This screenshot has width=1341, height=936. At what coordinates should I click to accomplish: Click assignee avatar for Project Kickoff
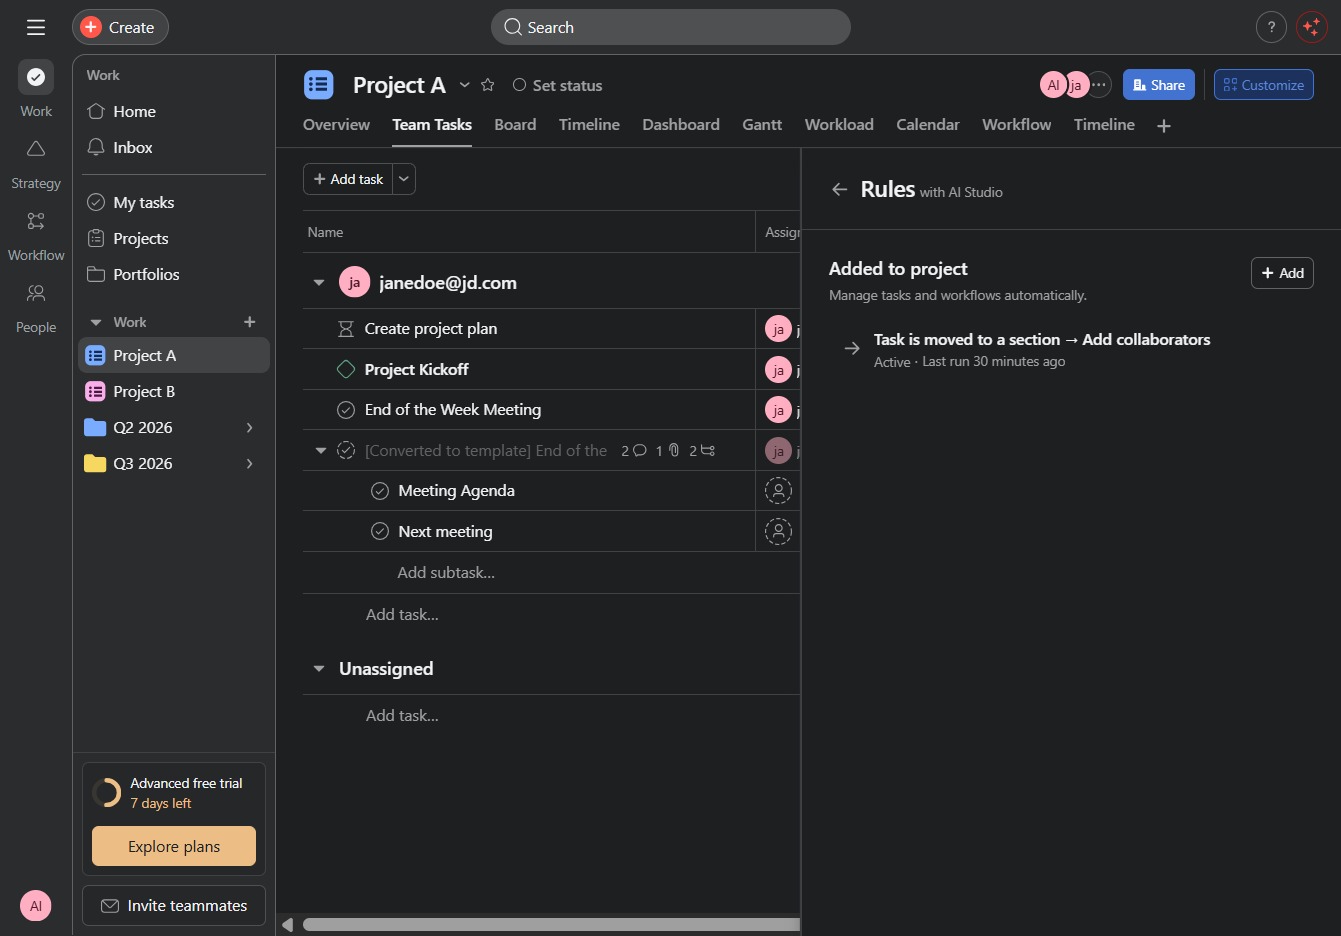pos(778,370)
